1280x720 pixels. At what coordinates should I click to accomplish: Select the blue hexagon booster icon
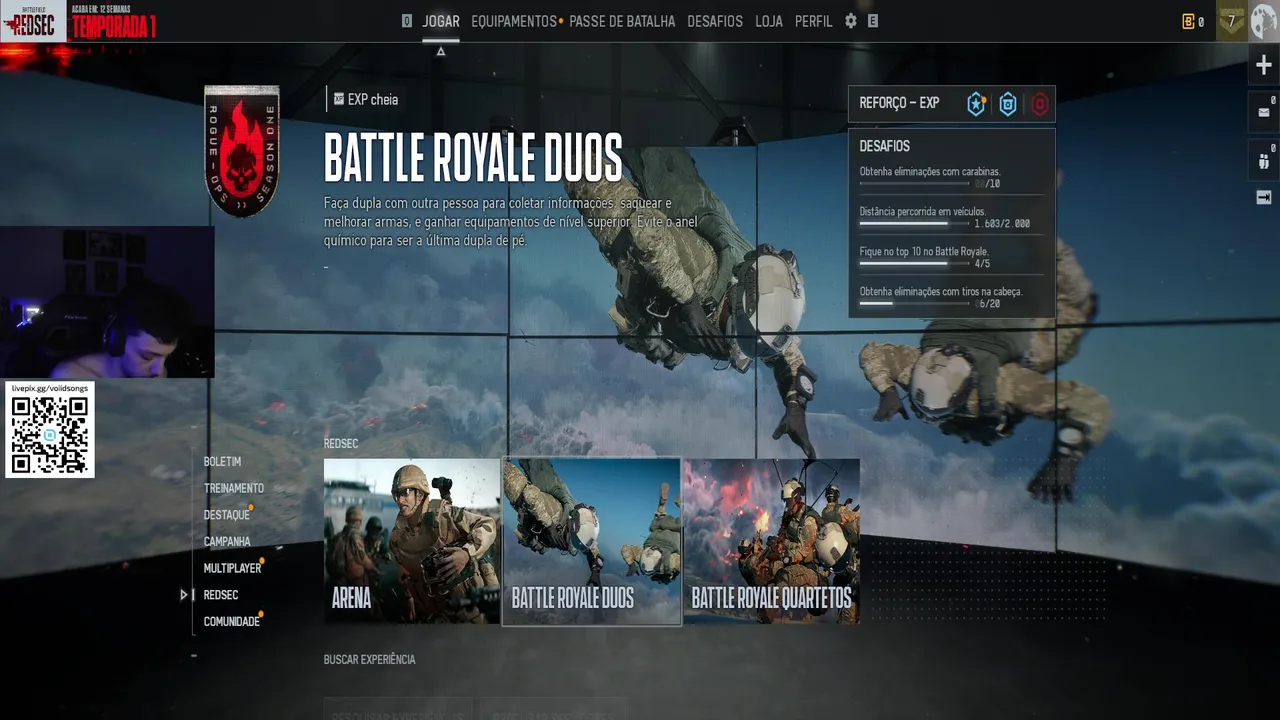pyautogui.click(x=1008, y=104)
